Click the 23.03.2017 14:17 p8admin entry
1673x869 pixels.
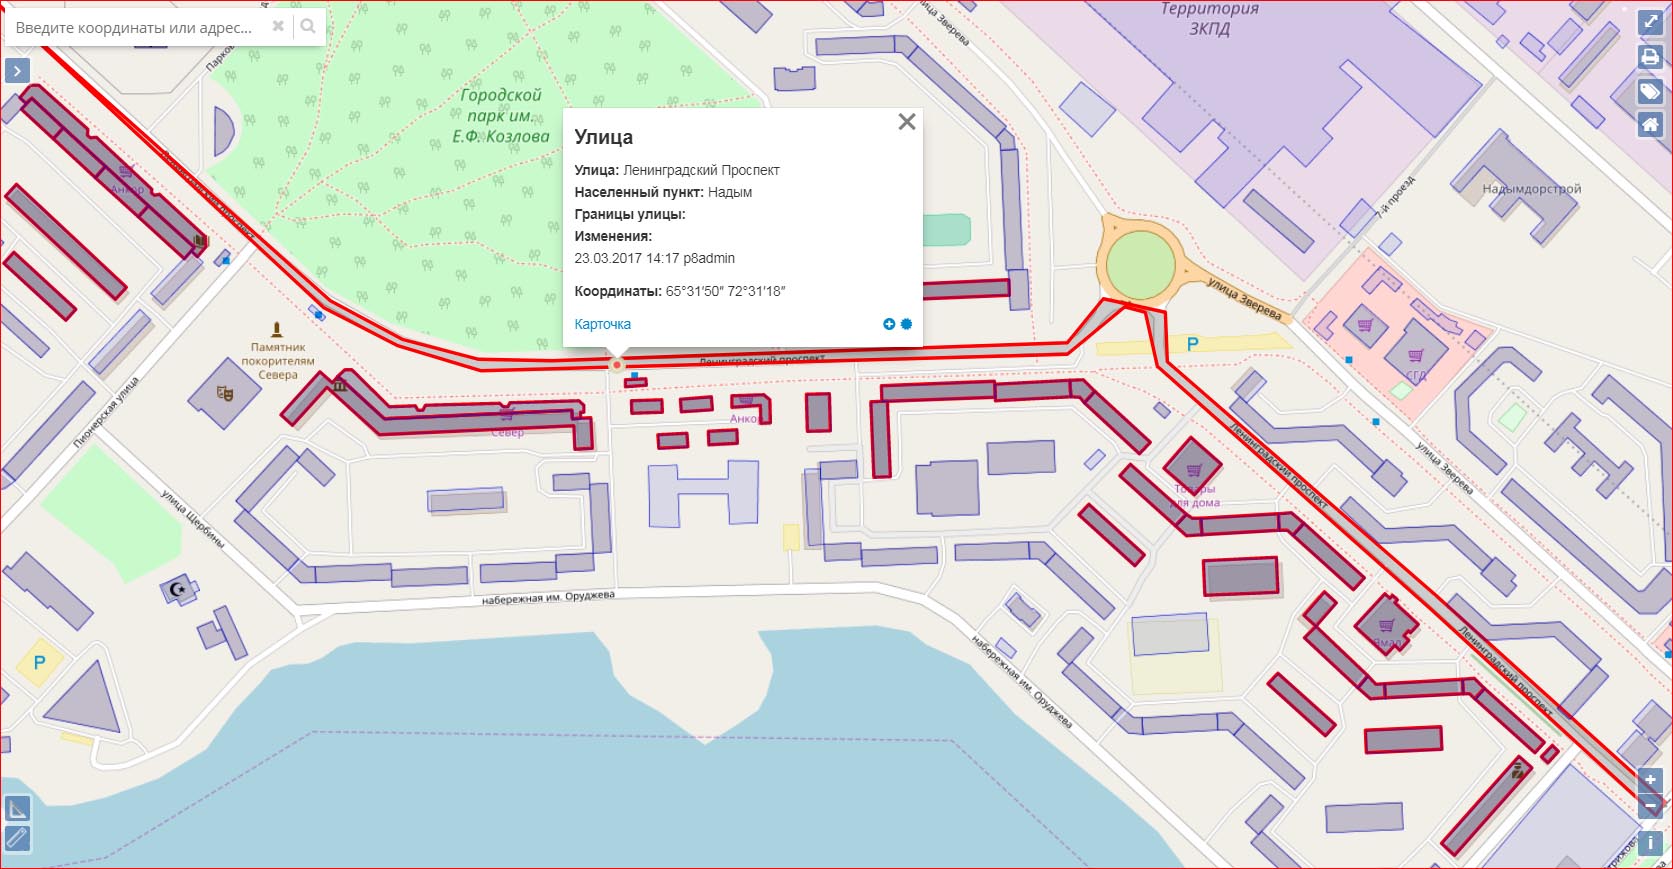click(654, 258)
